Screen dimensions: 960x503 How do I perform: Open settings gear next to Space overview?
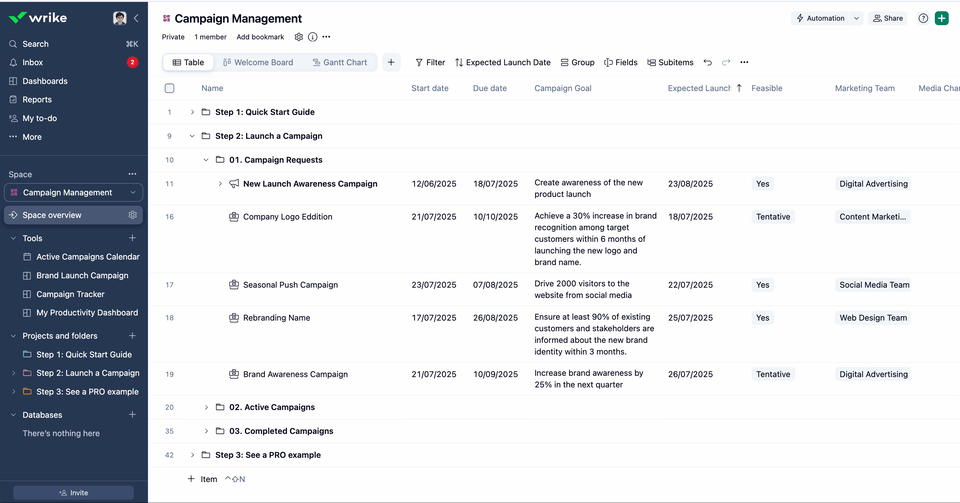coord(132,215)
